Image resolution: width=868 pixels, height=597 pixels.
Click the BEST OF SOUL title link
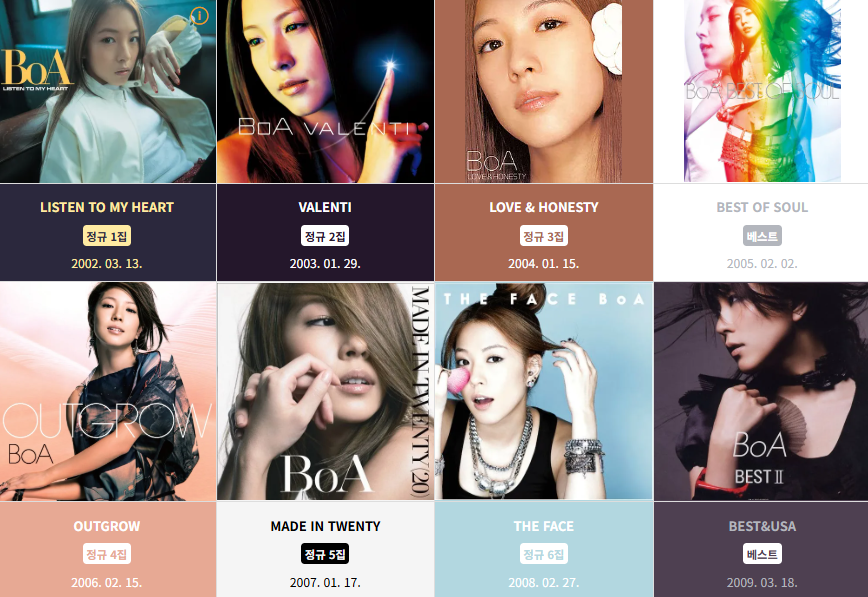762,207
